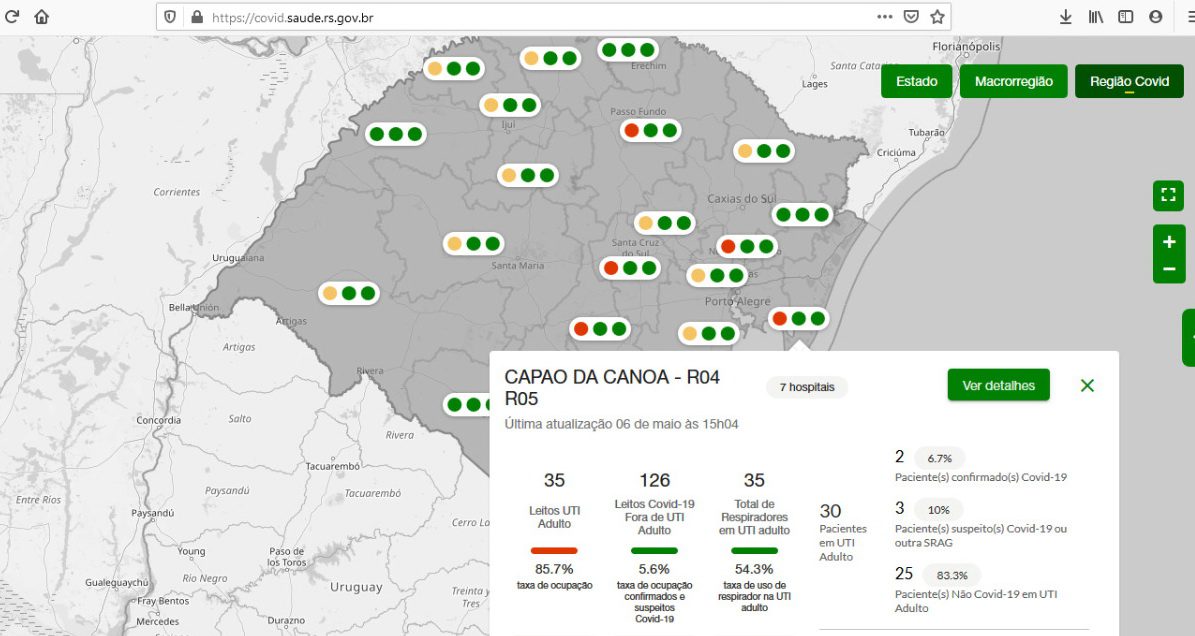Save the page to Pocket
This screenshot has height=636, width=1195.
tap(911, 17)
